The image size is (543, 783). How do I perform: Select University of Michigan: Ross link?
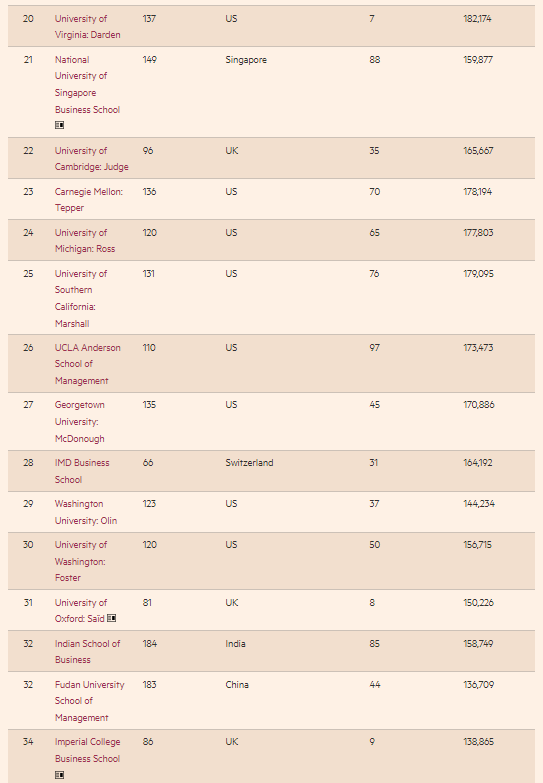(85, 240)
